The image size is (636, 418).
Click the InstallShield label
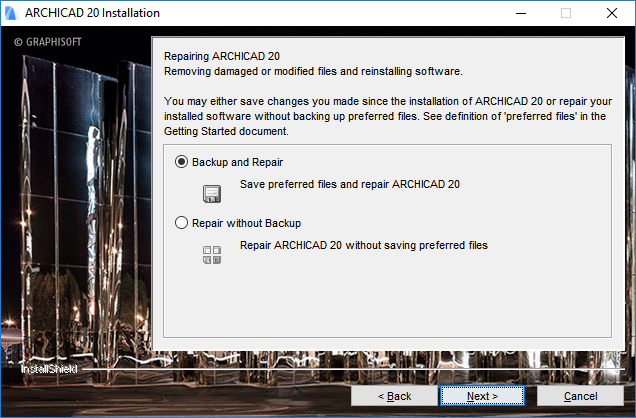click(x=49, y=369)
